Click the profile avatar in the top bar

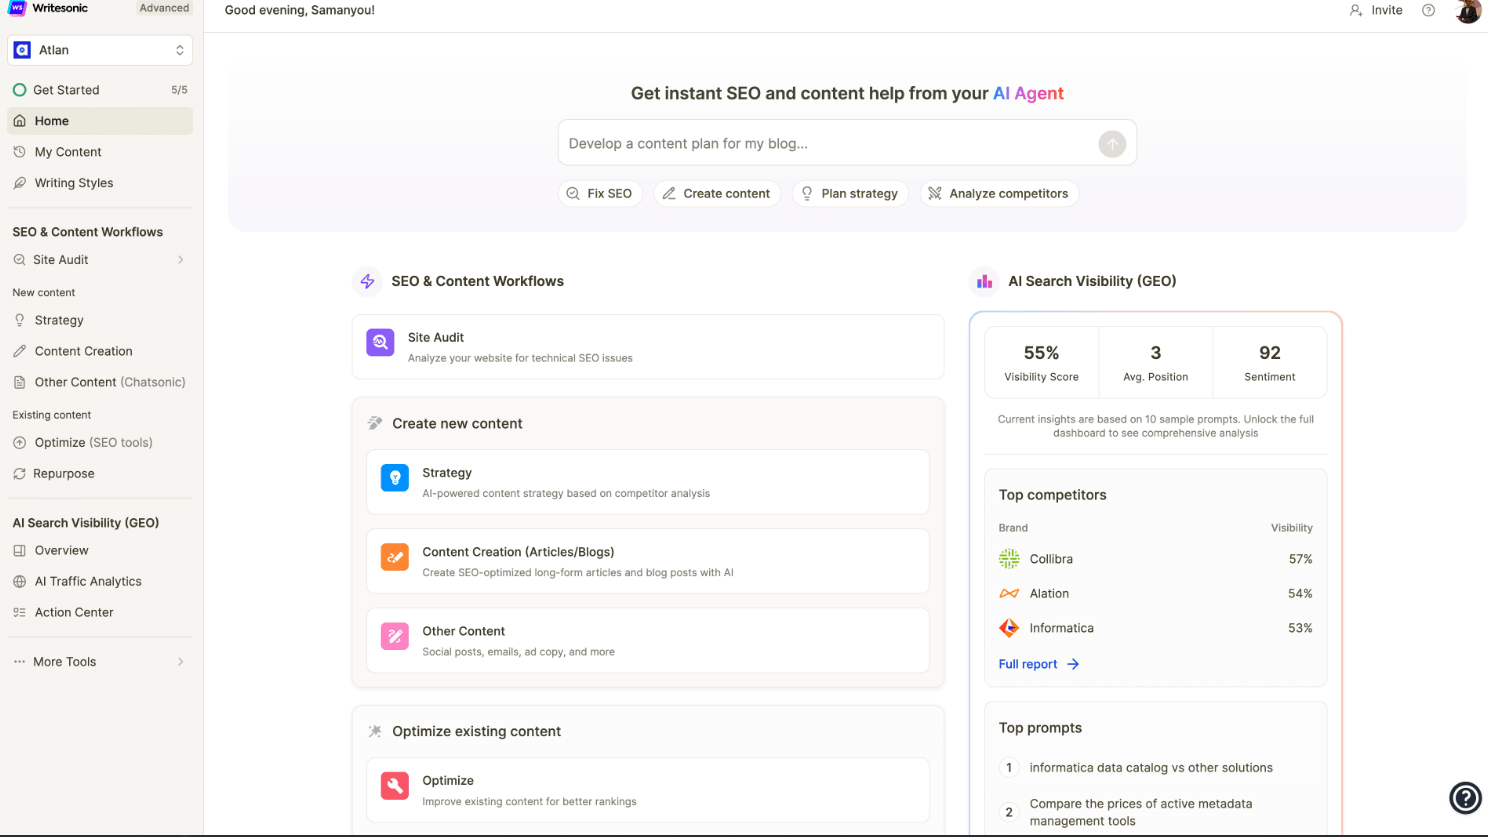(x=1467, y=12)
